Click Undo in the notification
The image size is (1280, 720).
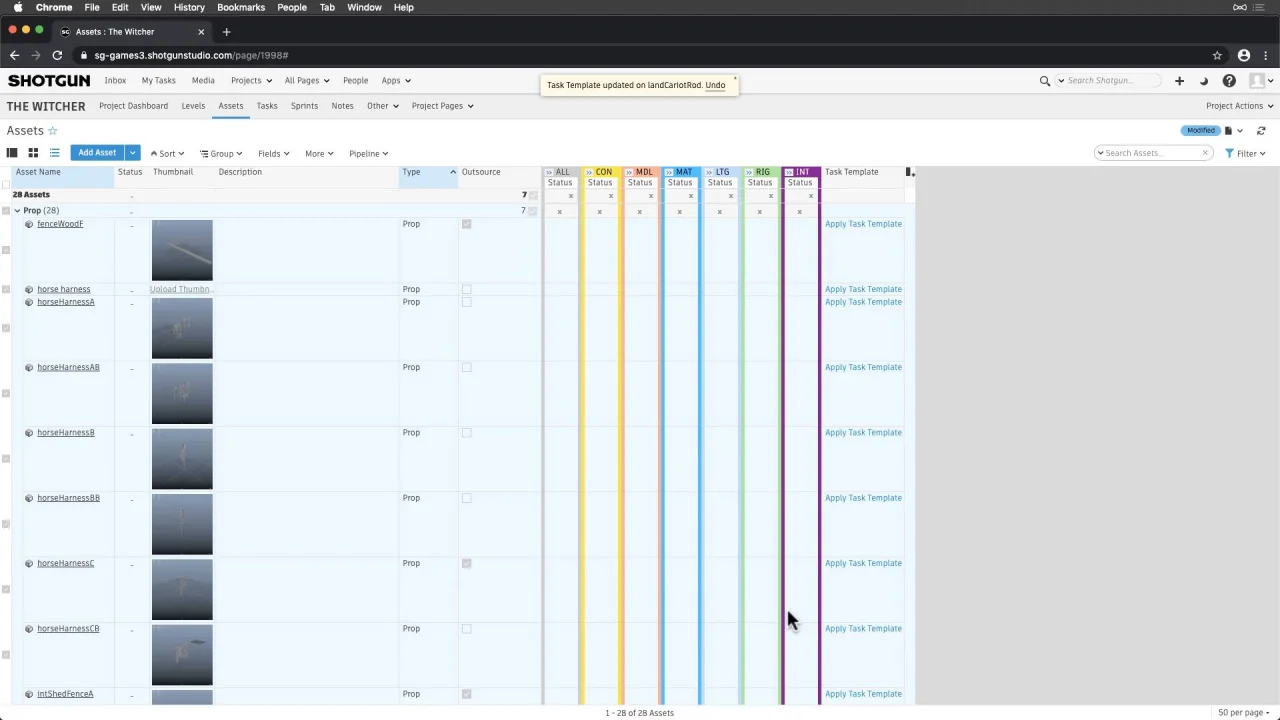tap(715, 85)
